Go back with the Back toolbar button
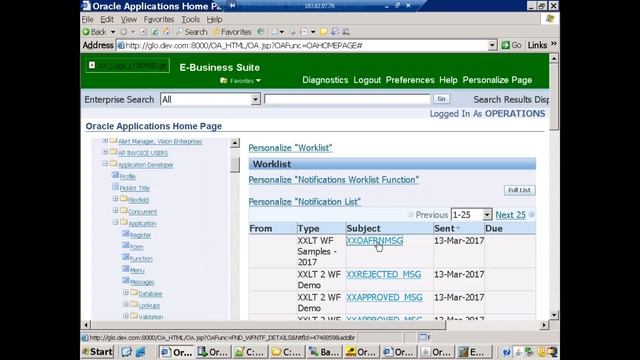640x360 pixels. [94, 32]
